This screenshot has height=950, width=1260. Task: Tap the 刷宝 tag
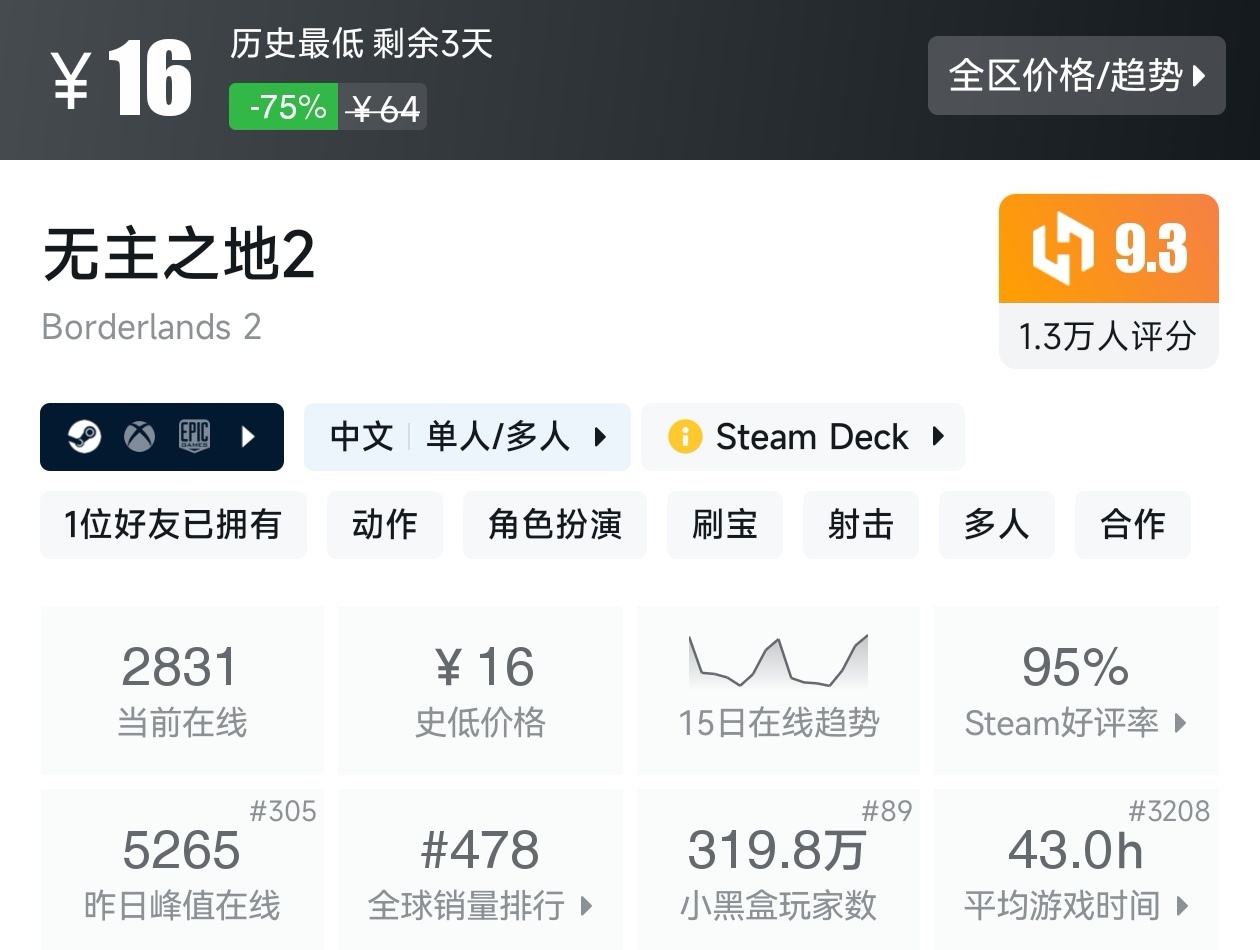(x=724, y=525)
